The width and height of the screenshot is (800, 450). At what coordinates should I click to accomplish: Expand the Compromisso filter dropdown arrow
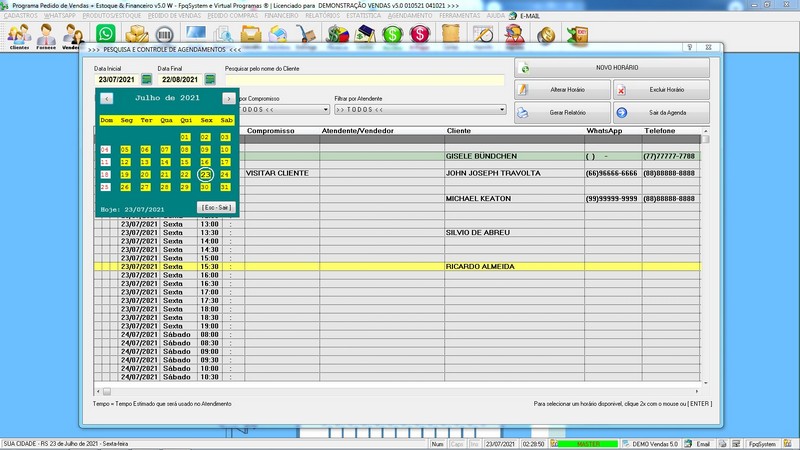pyautogui.click(x=326, y=110)
